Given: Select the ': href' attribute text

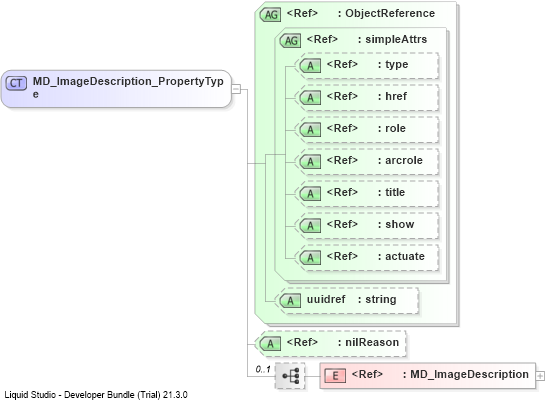Looking at the screenshot, I should tap(392, 96).
